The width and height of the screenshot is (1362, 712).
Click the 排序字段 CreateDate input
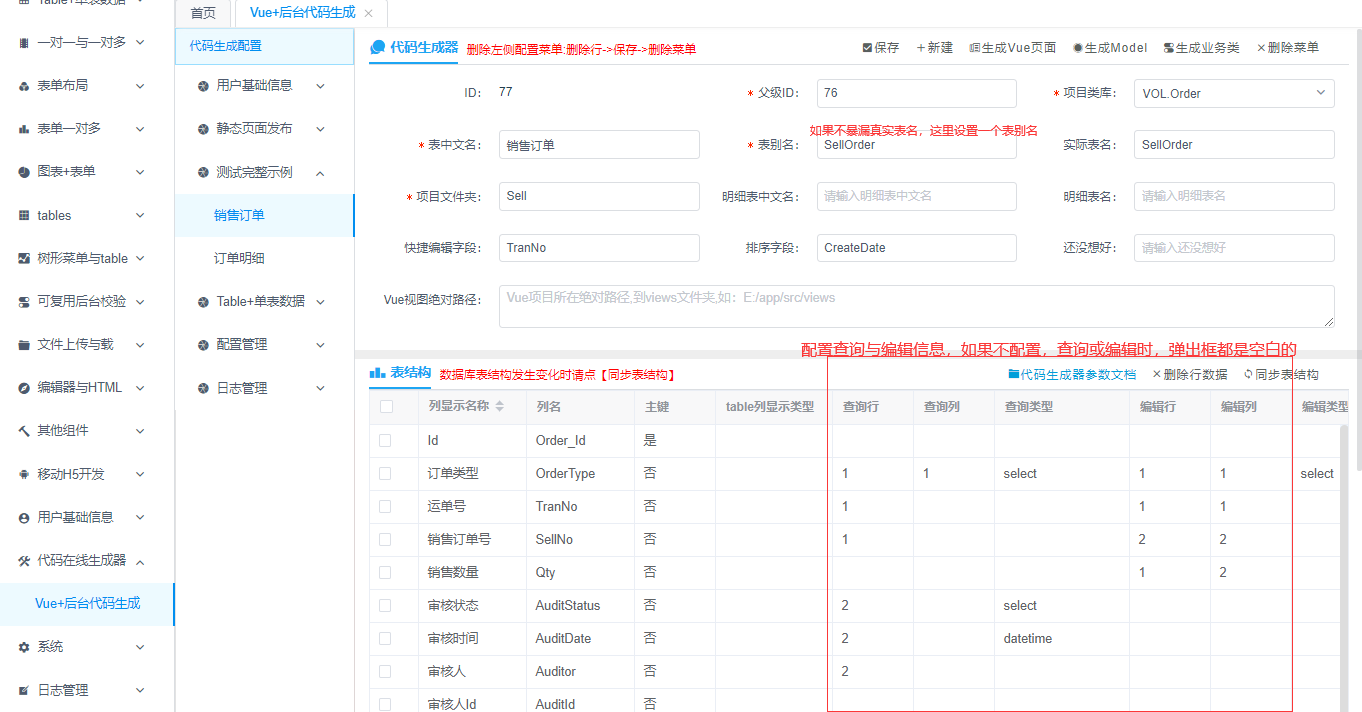click(917, 248)
